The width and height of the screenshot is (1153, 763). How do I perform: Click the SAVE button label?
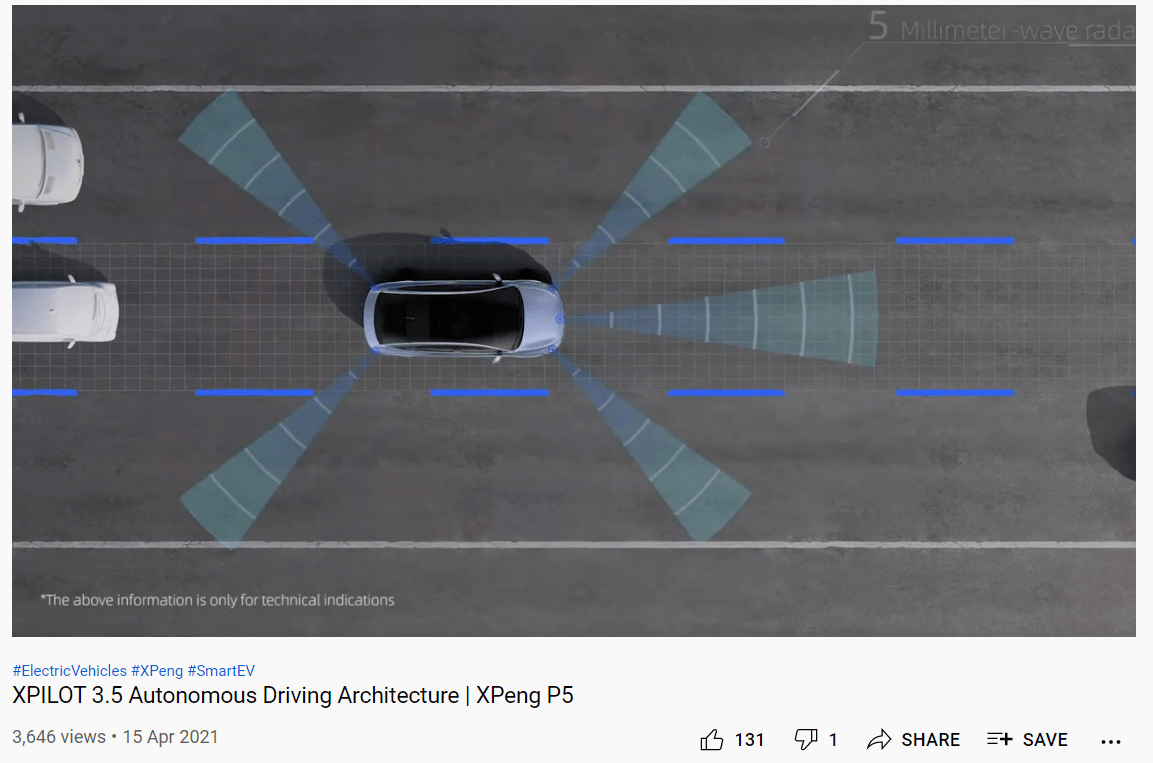(x=1045, y=739)
